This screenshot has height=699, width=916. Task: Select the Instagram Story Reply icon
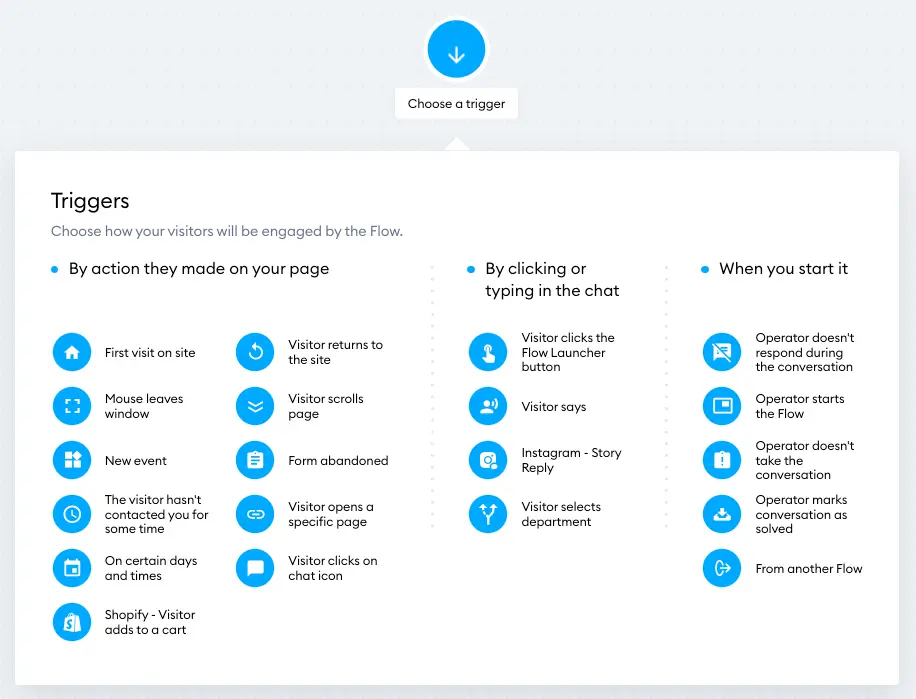488,460
